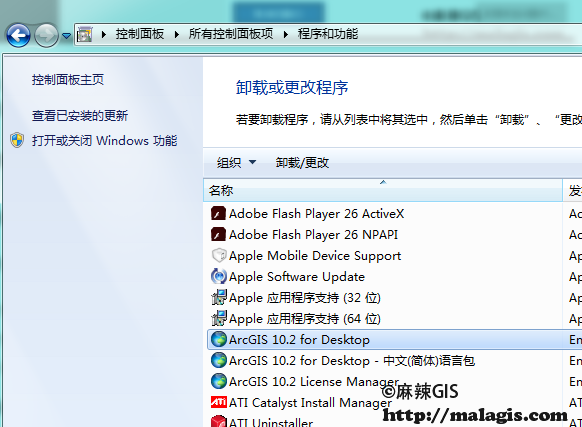Select Apple Software Update icon
The height and width of the screenshot is (427, 582).
(218, 277)
